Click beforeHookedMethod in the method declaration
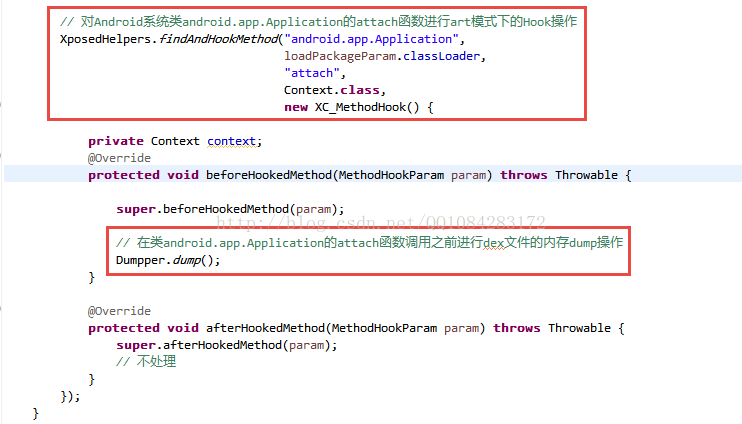The width and height of the screenshot is (742, 424). click(x=269, y=175)
